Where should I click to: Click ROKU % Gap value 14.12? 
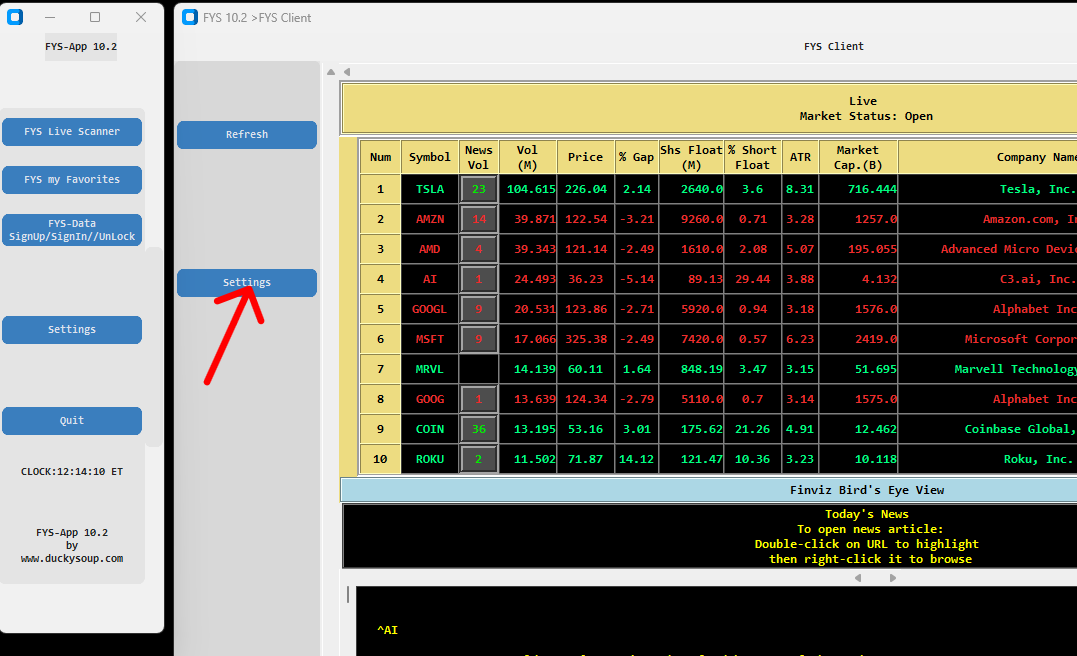click(637, 460)
